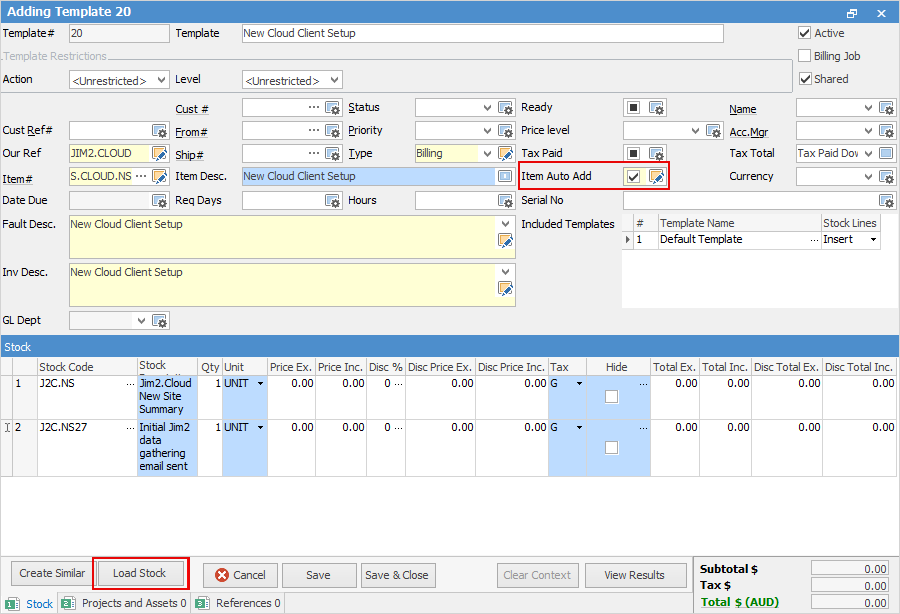Click settings icon beside Serial No field
Screen dimensions: 900x614
886,200
